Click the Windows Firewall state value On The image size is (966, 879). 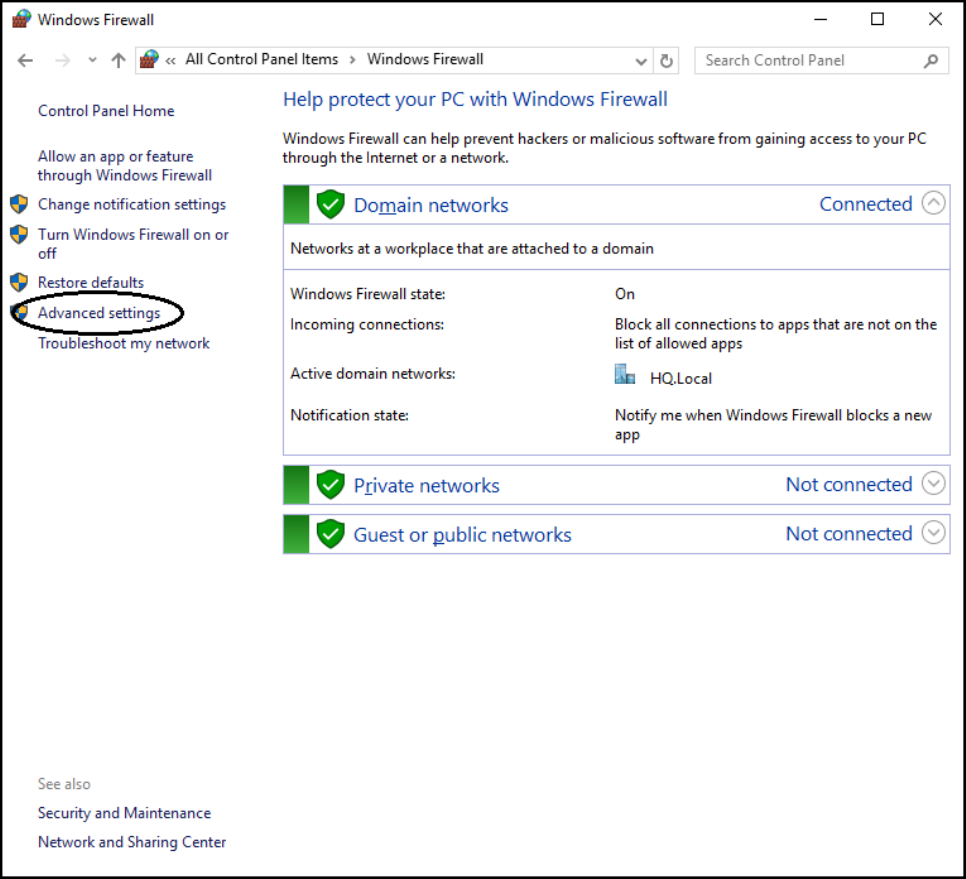[x=625, y=294]
